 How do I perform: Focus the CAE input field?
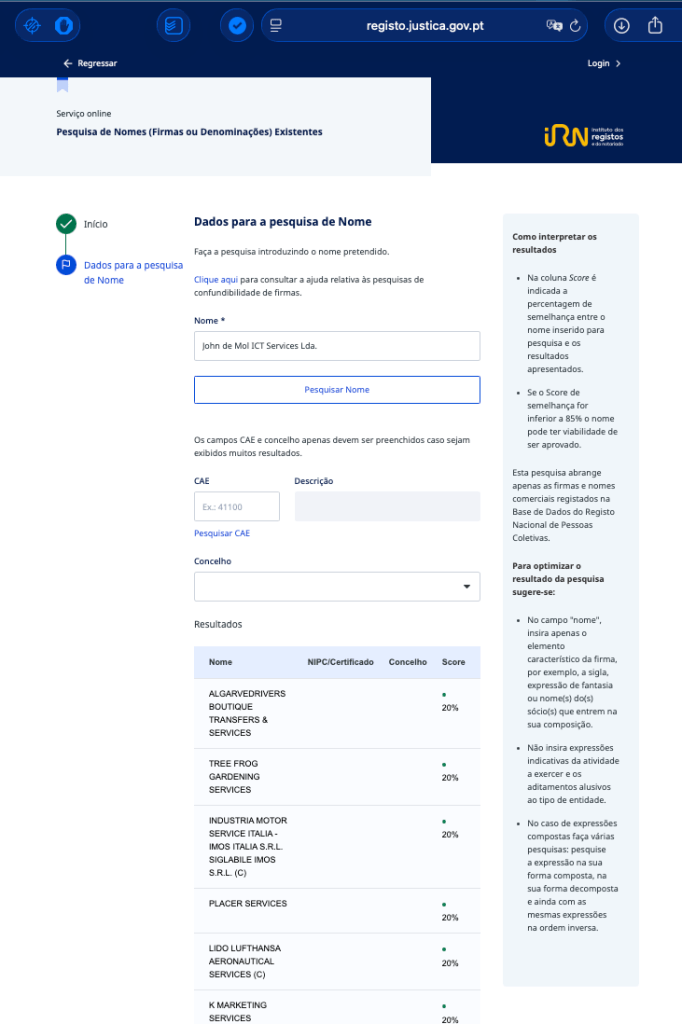[237, 507]
